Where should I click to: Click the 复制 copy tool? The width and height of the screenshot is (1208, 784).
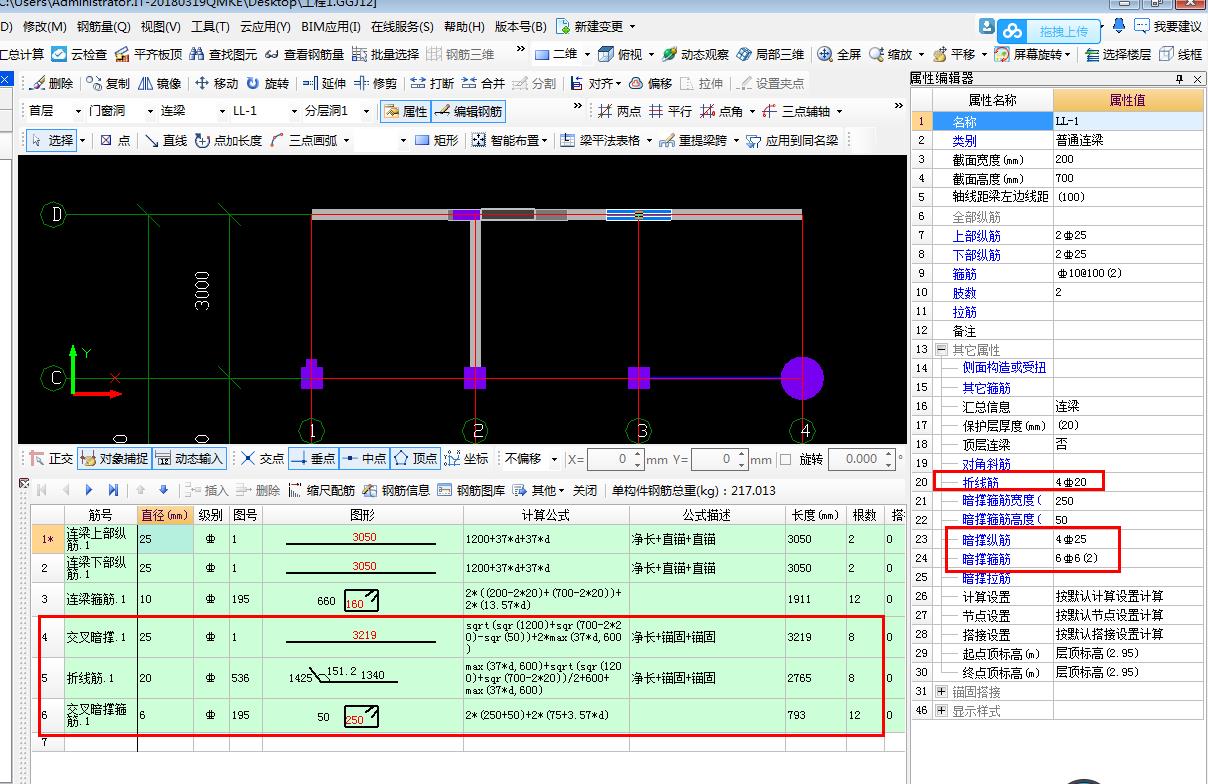(x=108, y=83)
